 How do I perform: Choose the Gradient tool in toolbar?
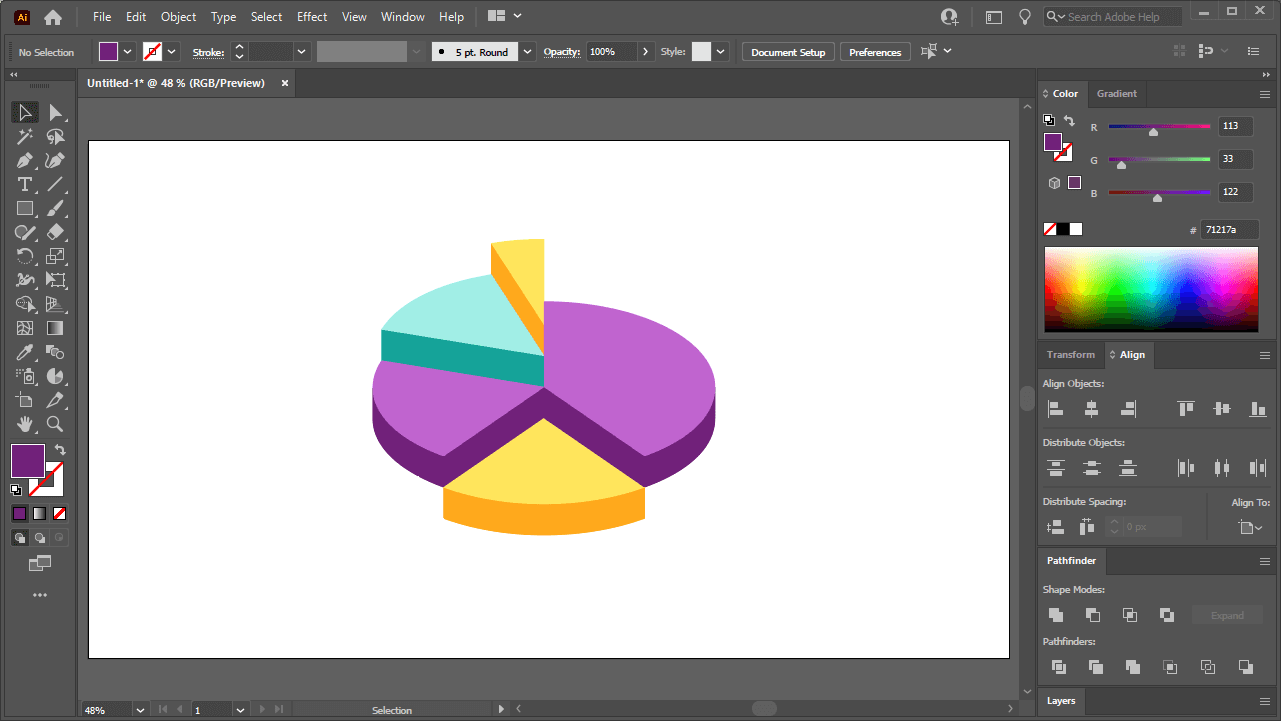55,328
